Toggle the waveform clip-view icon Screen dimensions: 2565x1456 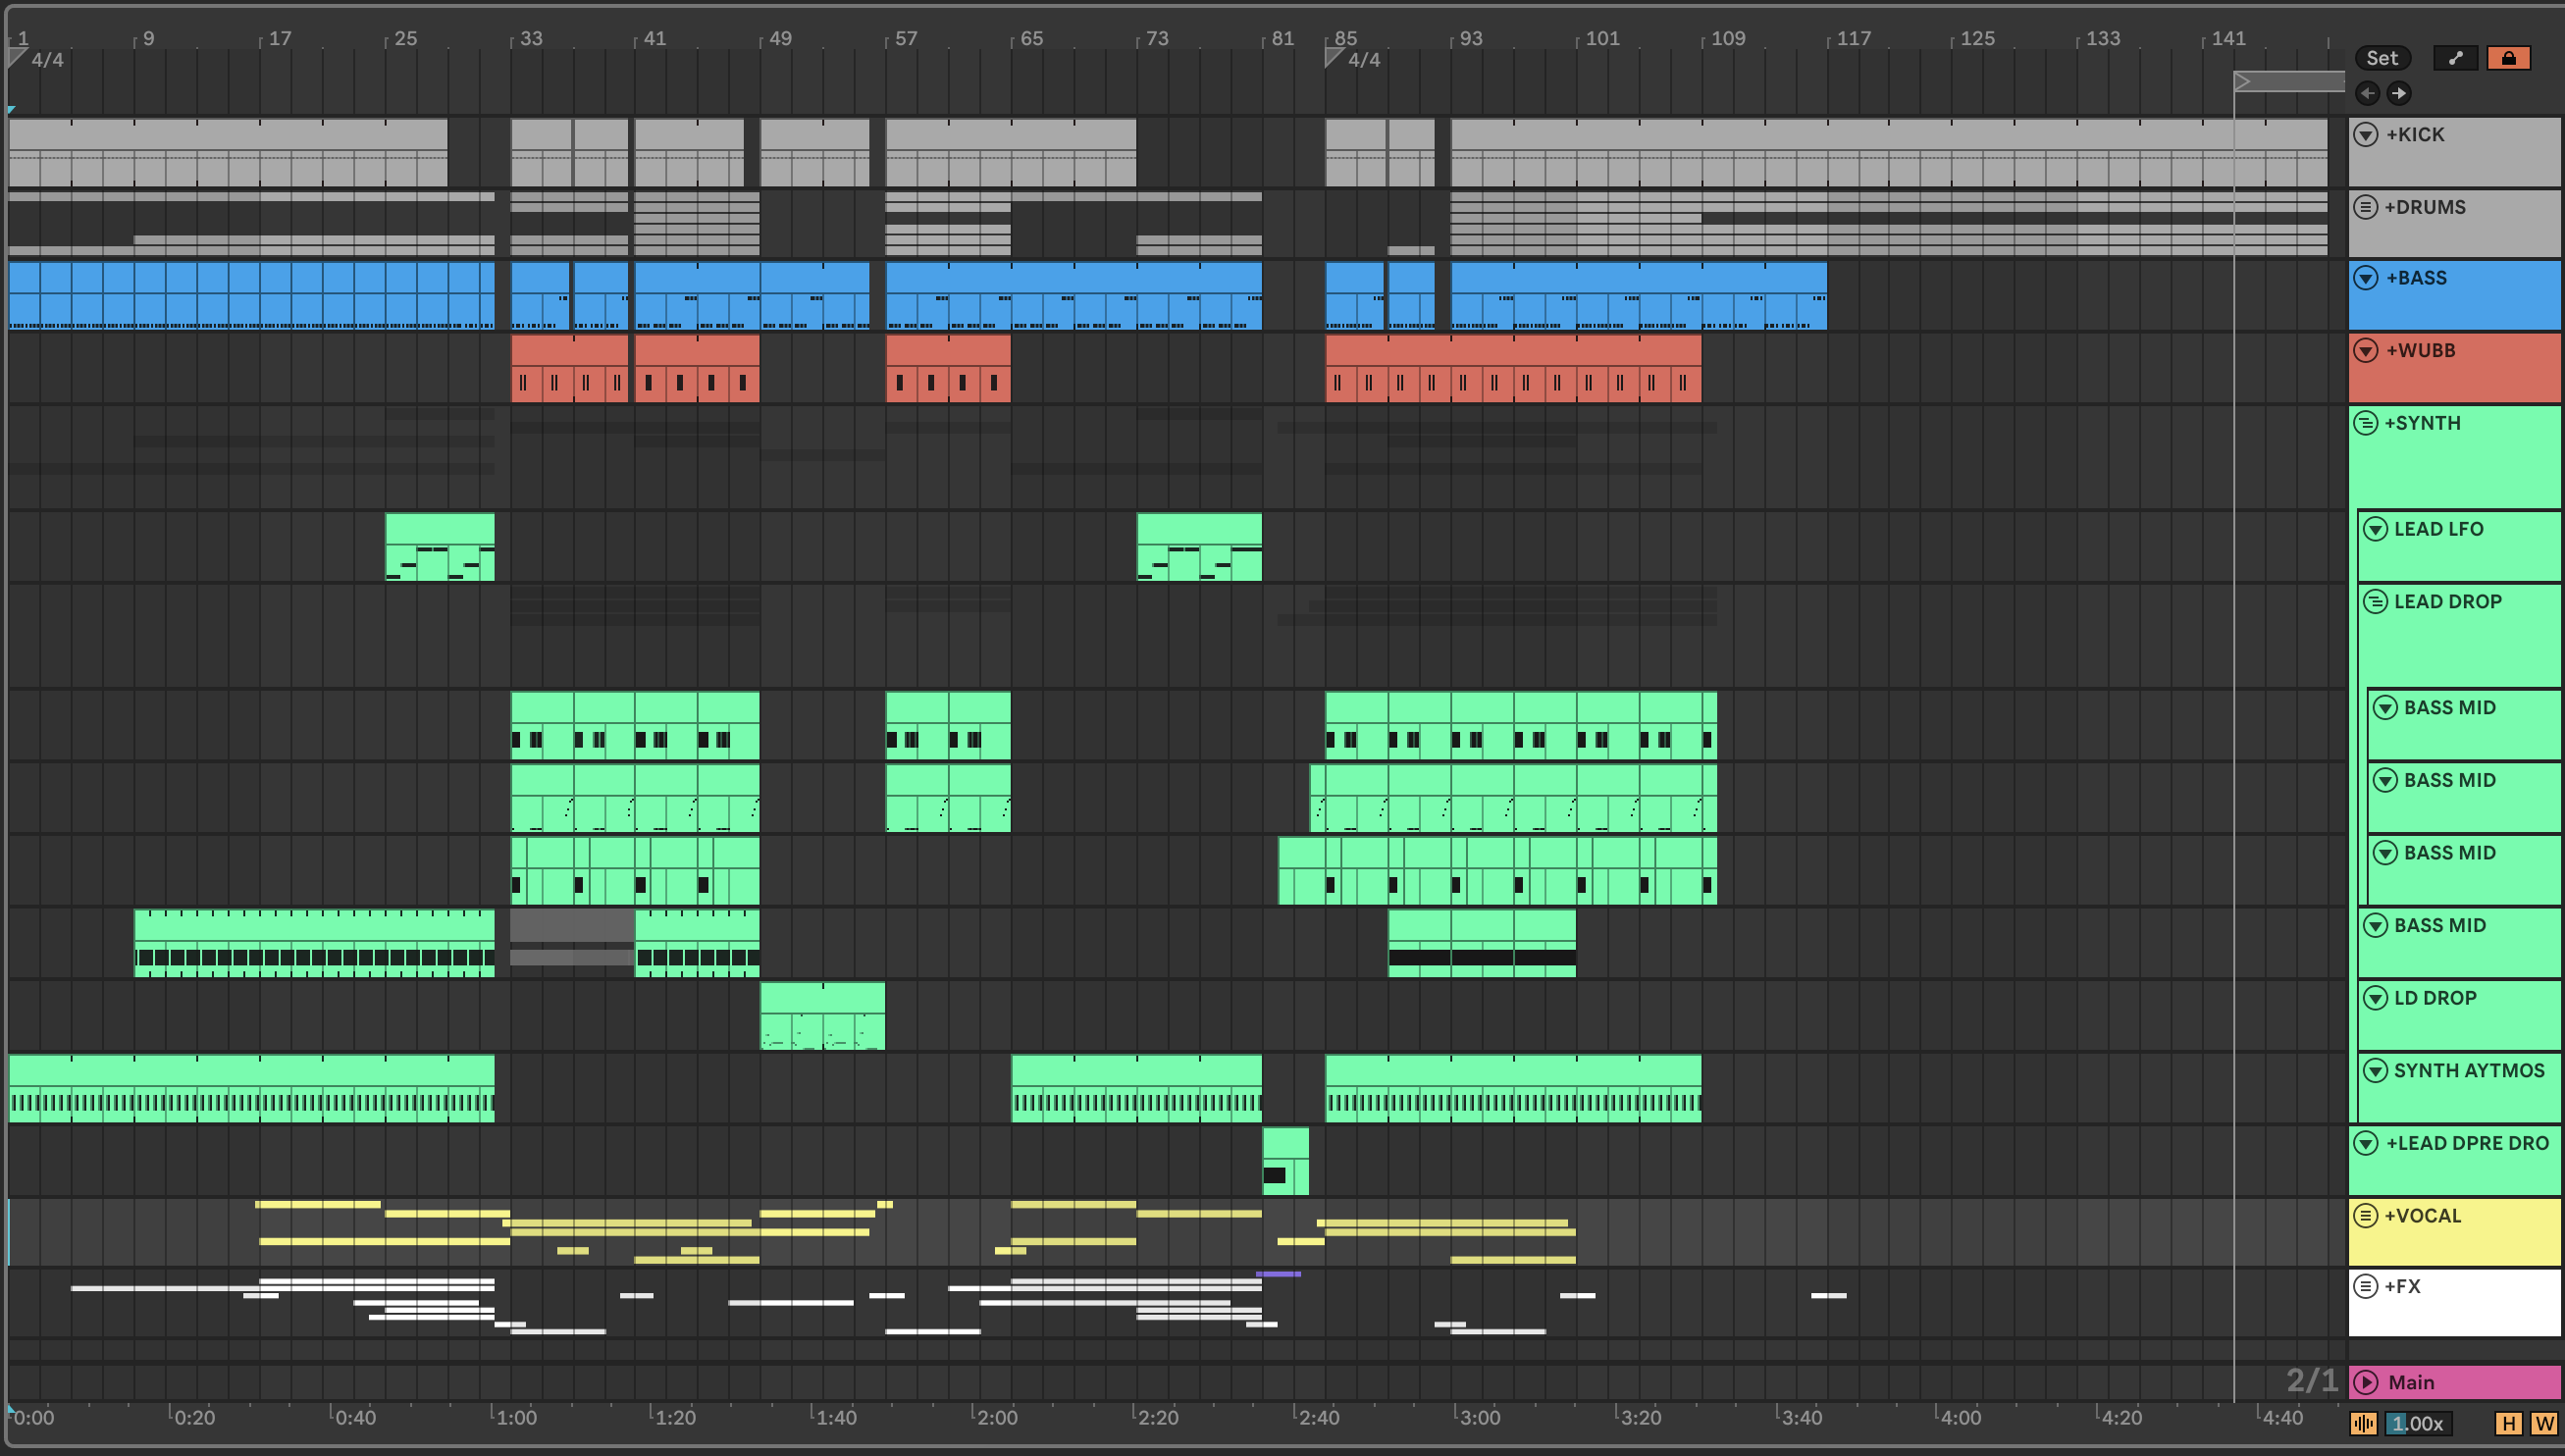click(2364, 1423)
